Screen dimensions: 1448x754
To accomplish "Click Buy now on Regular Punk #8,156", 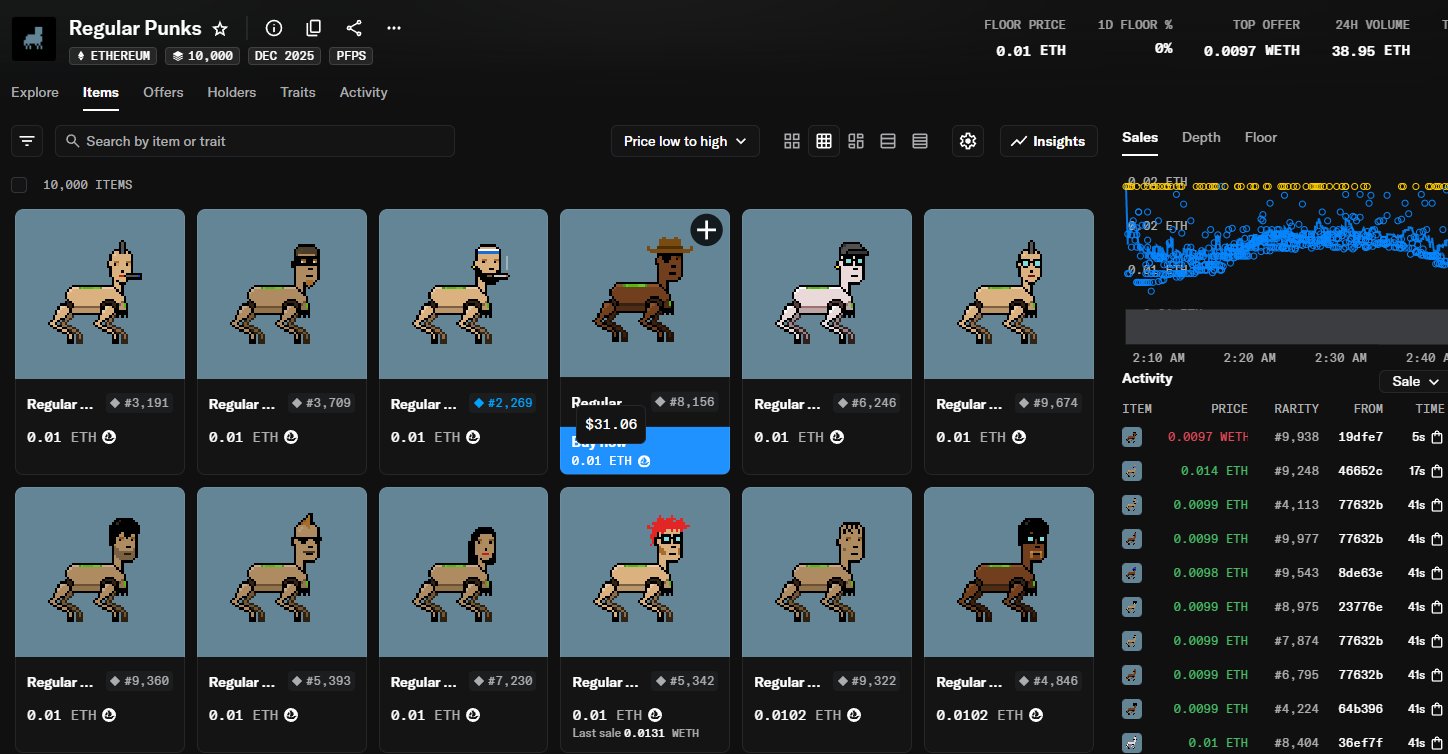I will 645,450.
